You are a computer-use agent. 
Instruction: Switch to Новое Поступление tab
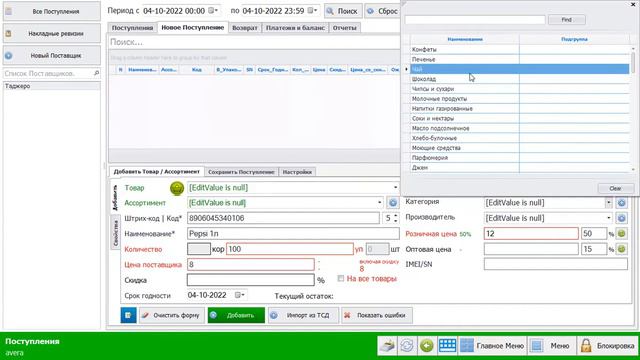[193, 27]
